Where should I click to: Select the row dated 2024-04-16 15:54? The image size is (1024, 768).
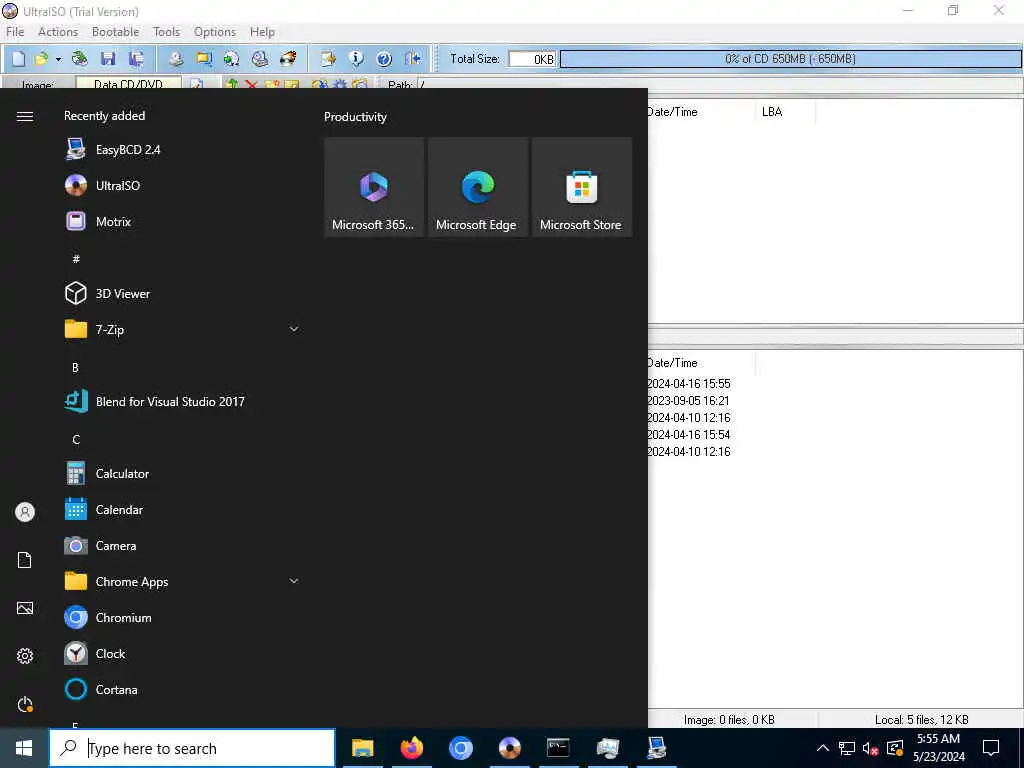click(x=688, y=435)
